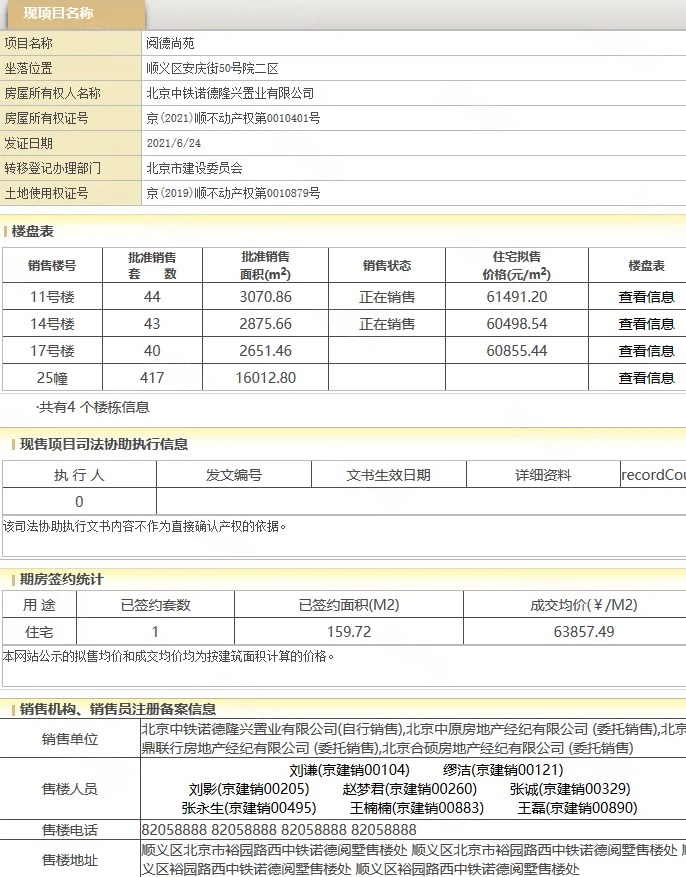Click the 25幢 building name
Screen dimensions: 686x877
pyautogui.click(x=52, y=378)
